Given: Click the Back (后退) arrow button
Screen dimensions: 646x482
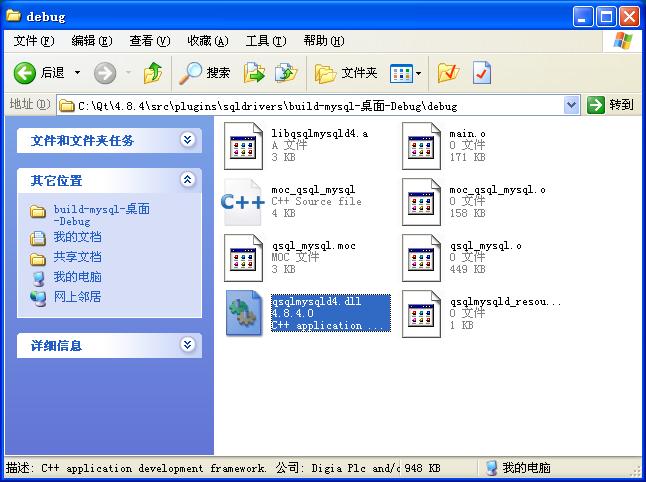Looking at the screenshot, I should [x=26, y=73].
